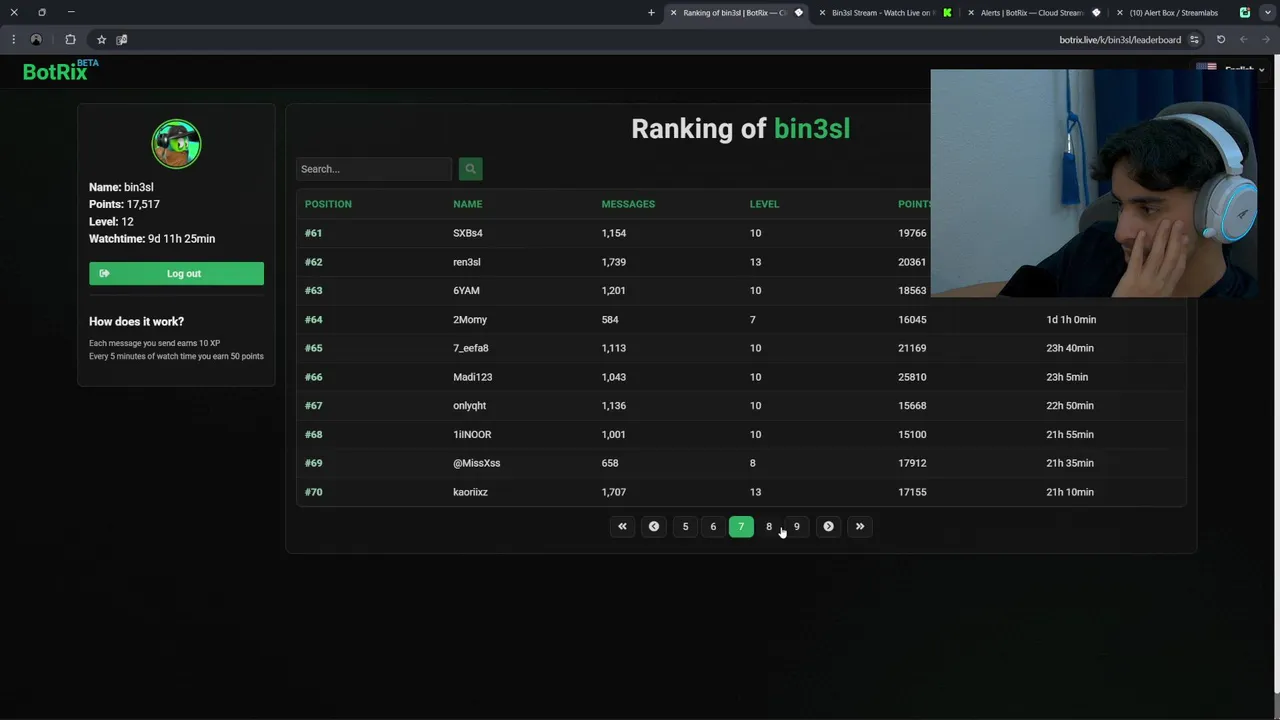The width and height of the screenshot is (1280, 720).
Task: Go to leaderboard page 5
Action: tap(685, 526)
